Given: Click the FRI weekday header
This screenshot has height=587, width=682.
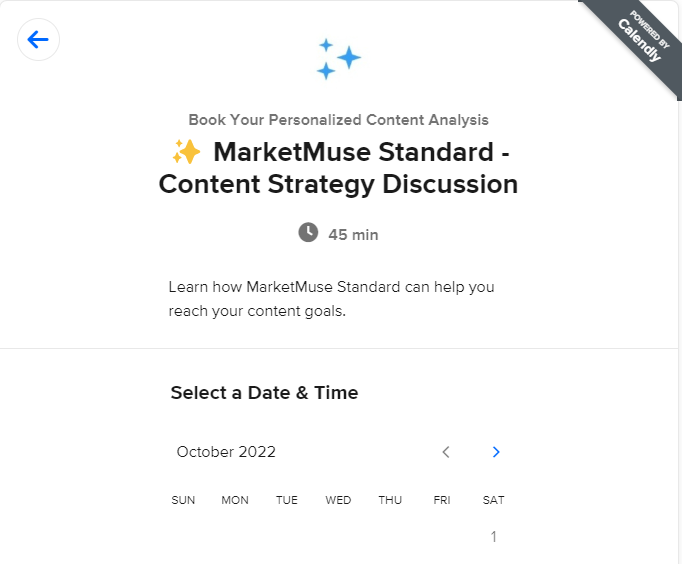Looking at the screenshot, I should tap(442, 500).
